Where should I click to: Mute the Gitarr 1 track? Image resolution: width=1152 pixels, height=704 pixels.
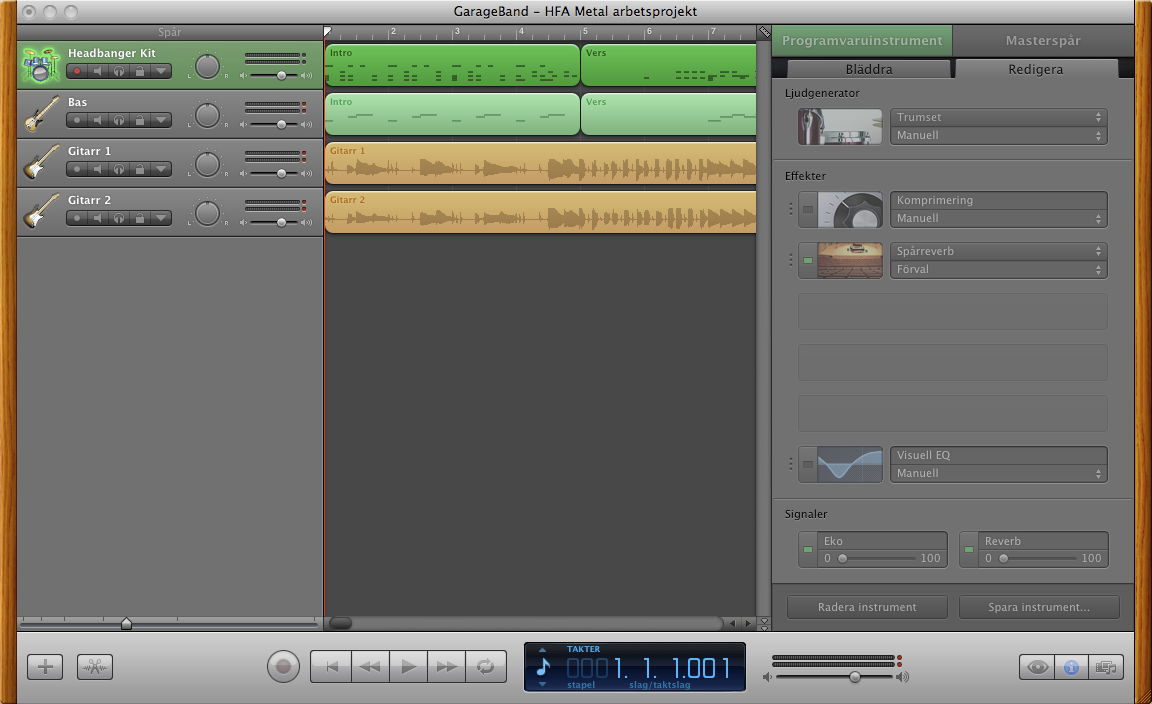98,169
